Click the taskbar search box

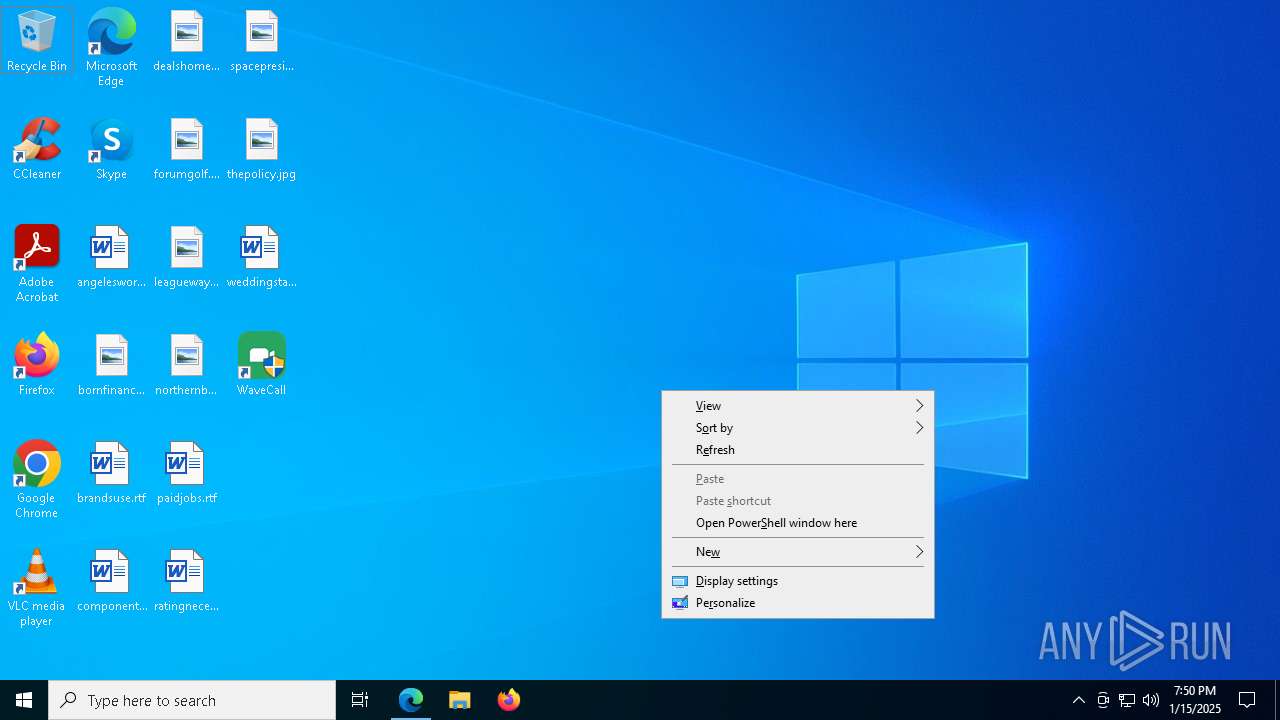[x=192, y=700]
